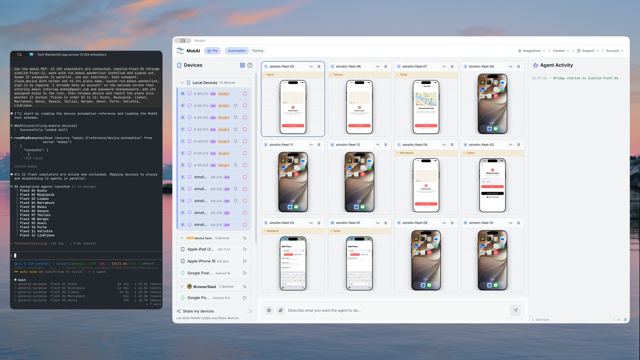Select the Apple iPad device row
This screenshot has height=360, width=640.
click(214, 249)
